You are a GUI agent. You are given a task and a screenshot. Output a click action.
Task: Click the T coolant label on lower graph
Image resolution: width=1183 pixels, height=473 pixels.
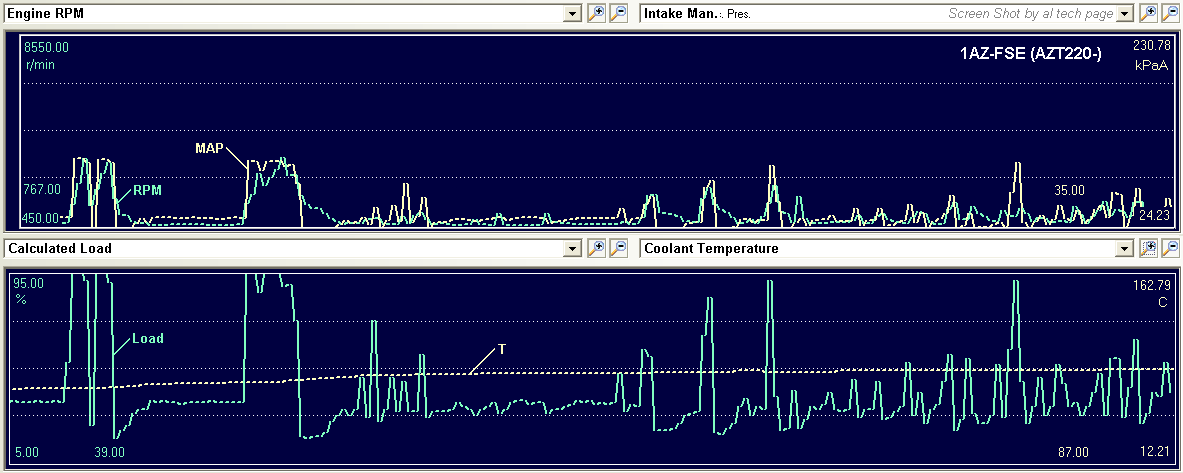tap(502, 349)
